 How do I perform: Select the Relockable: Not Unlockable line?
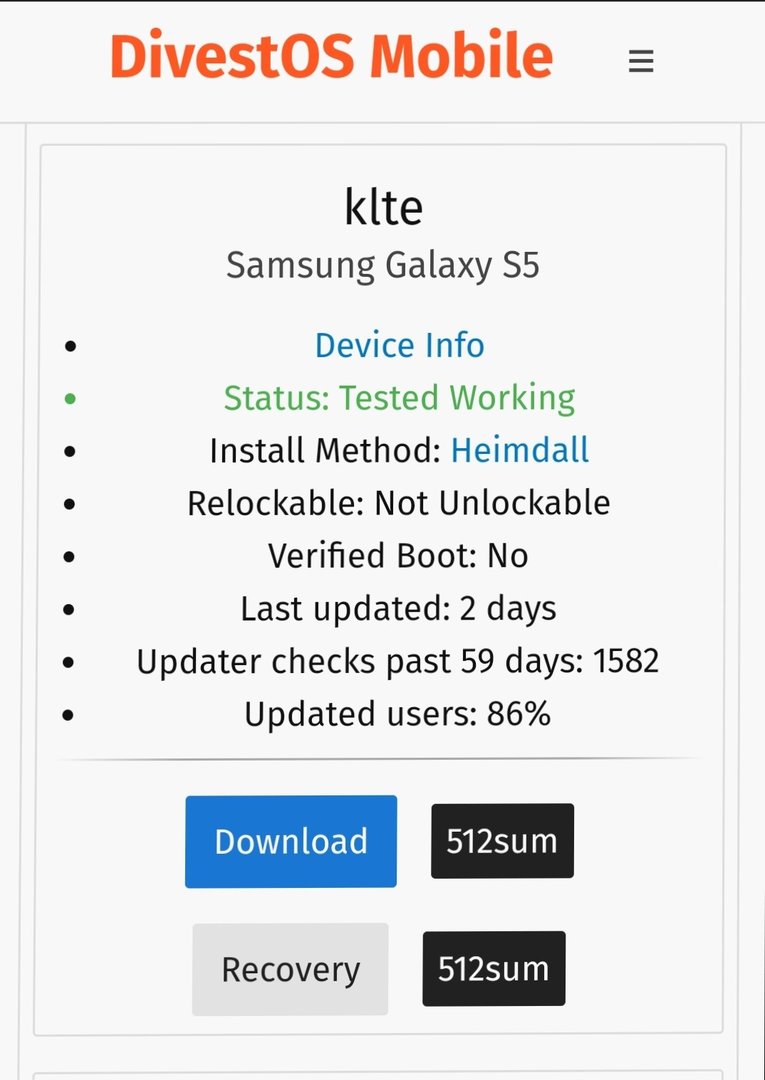tap(399, 503)
